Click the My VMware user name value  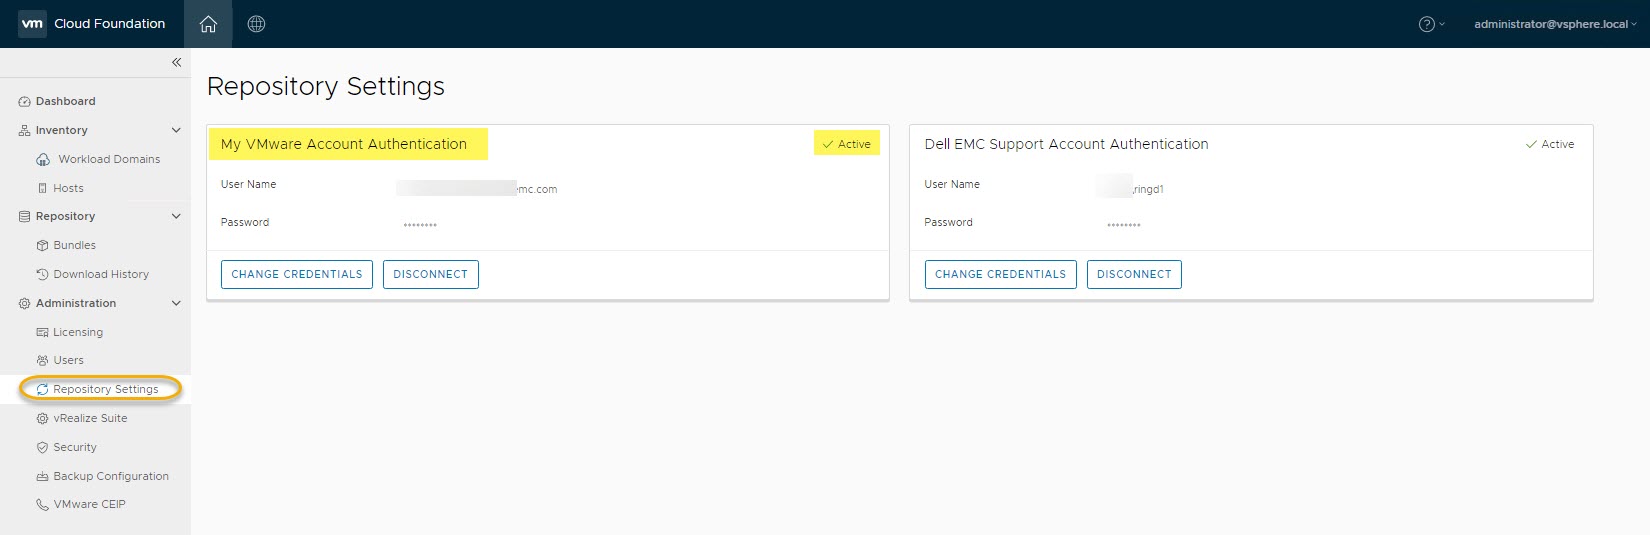(x=477, y=188)
